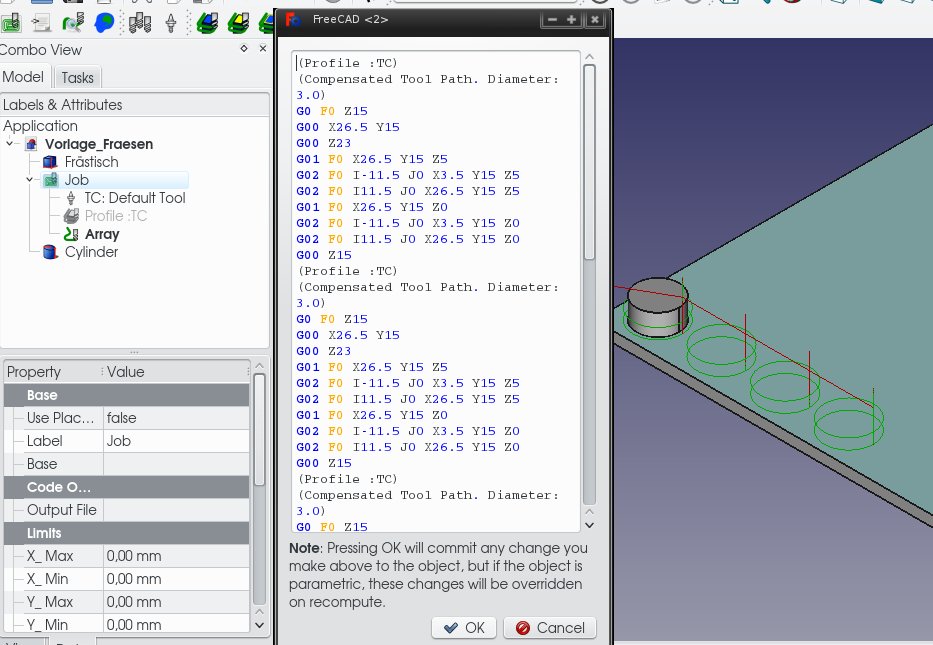Screen dimensions: 933x645
Task: Click the Path Job toolbar icon
Action: pyautogui.click(x=12, y=20)
